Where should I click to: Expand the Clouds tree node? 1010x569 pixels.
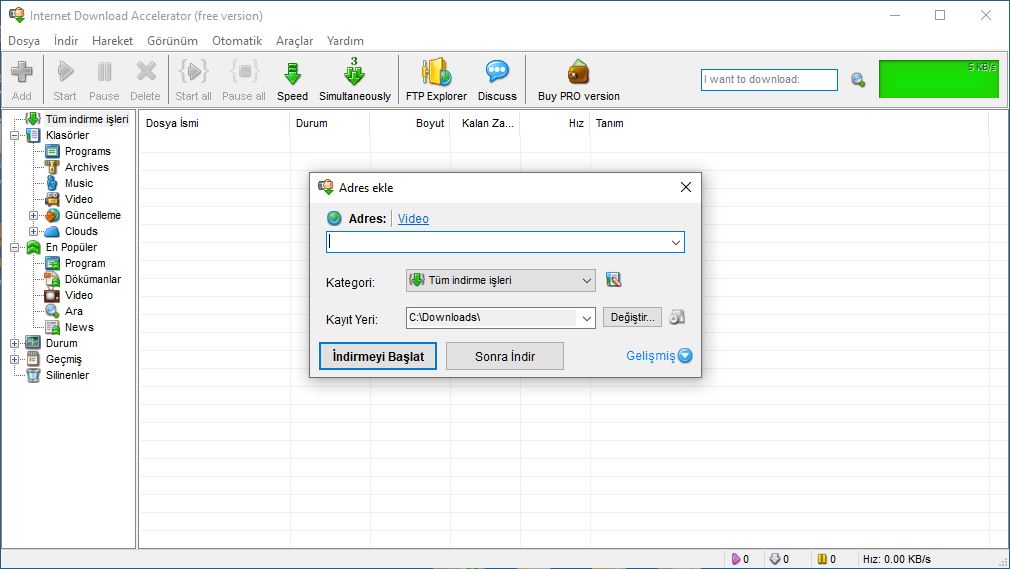tap(33, 231)
